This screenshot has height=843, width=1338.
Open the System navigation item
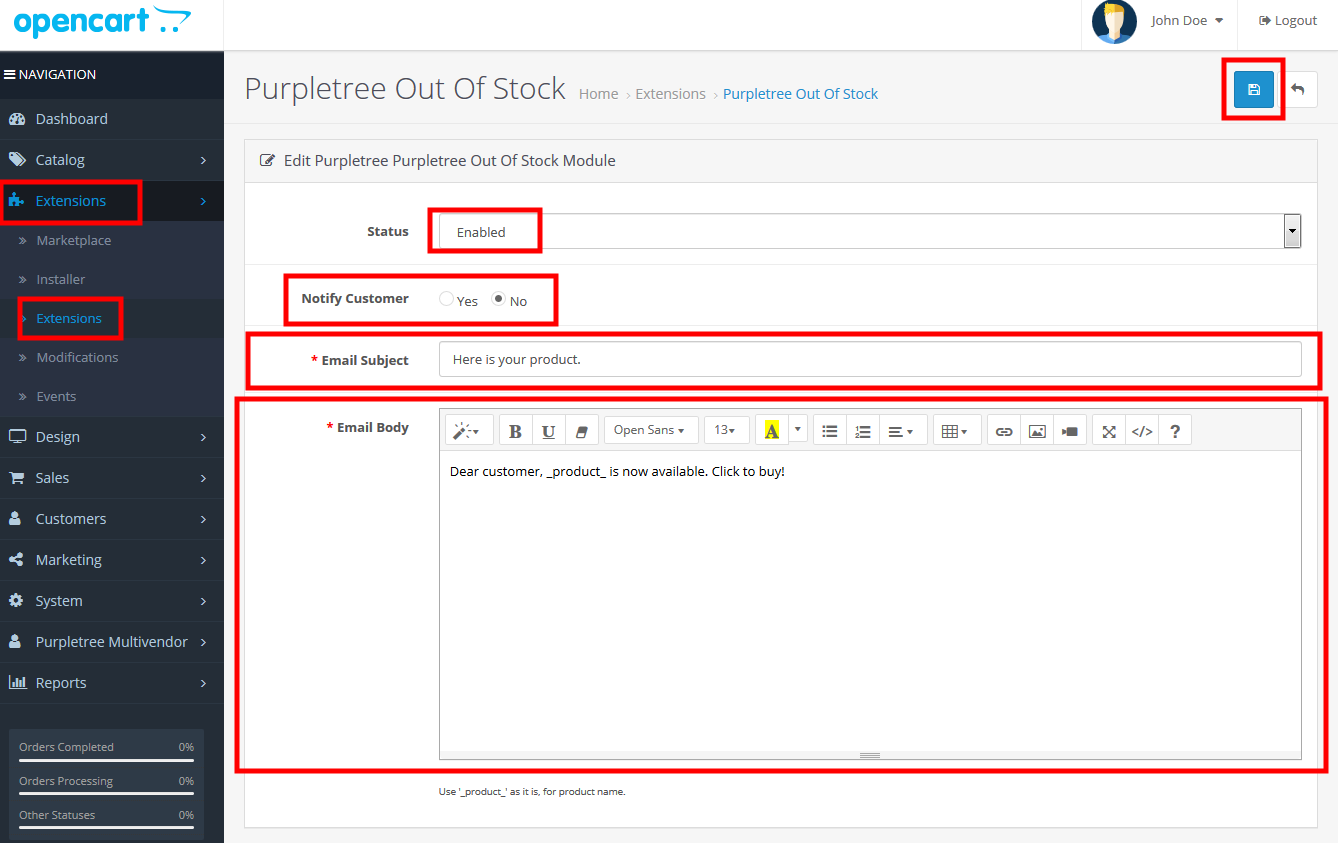point(112,601)
